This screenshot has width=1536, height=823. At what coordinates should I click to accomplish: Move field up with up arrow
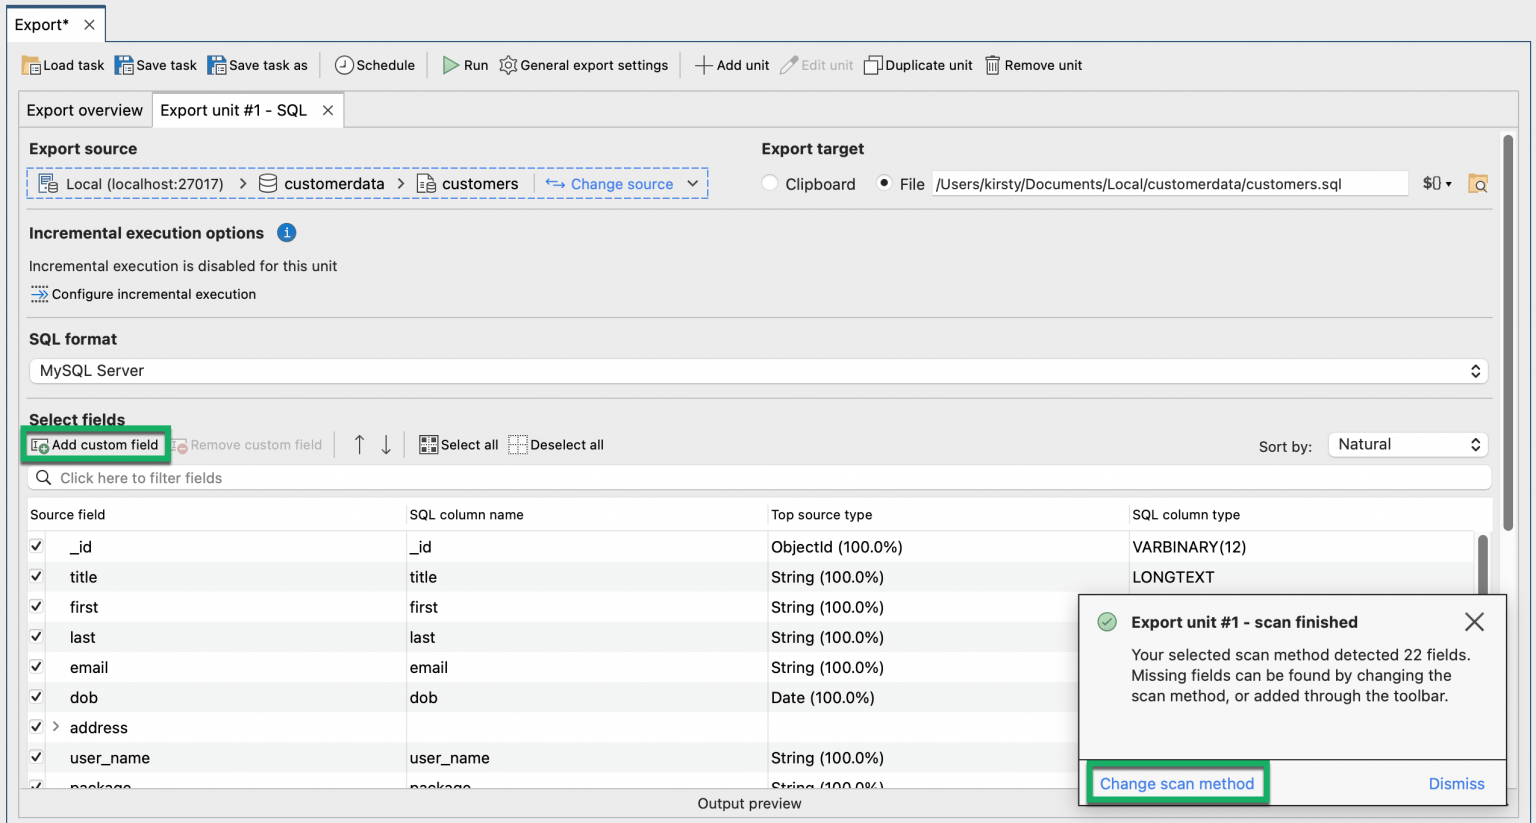(359, 445)
